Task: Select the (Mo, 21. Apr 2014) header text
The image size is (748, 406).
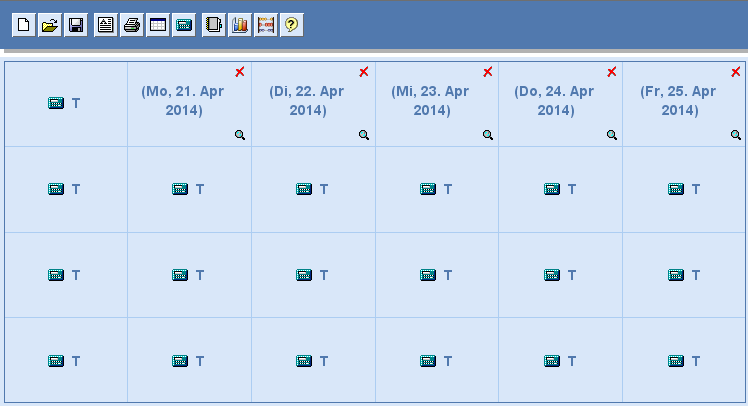Action: pos(183,101)
